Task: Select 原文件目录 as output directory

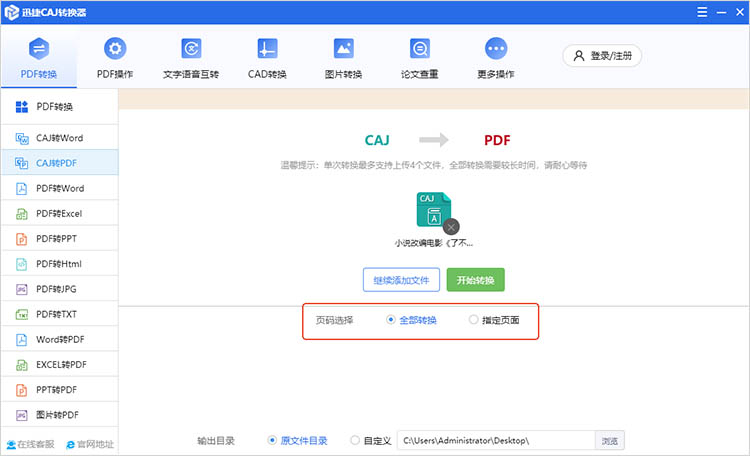Action: tap(273, 440)
